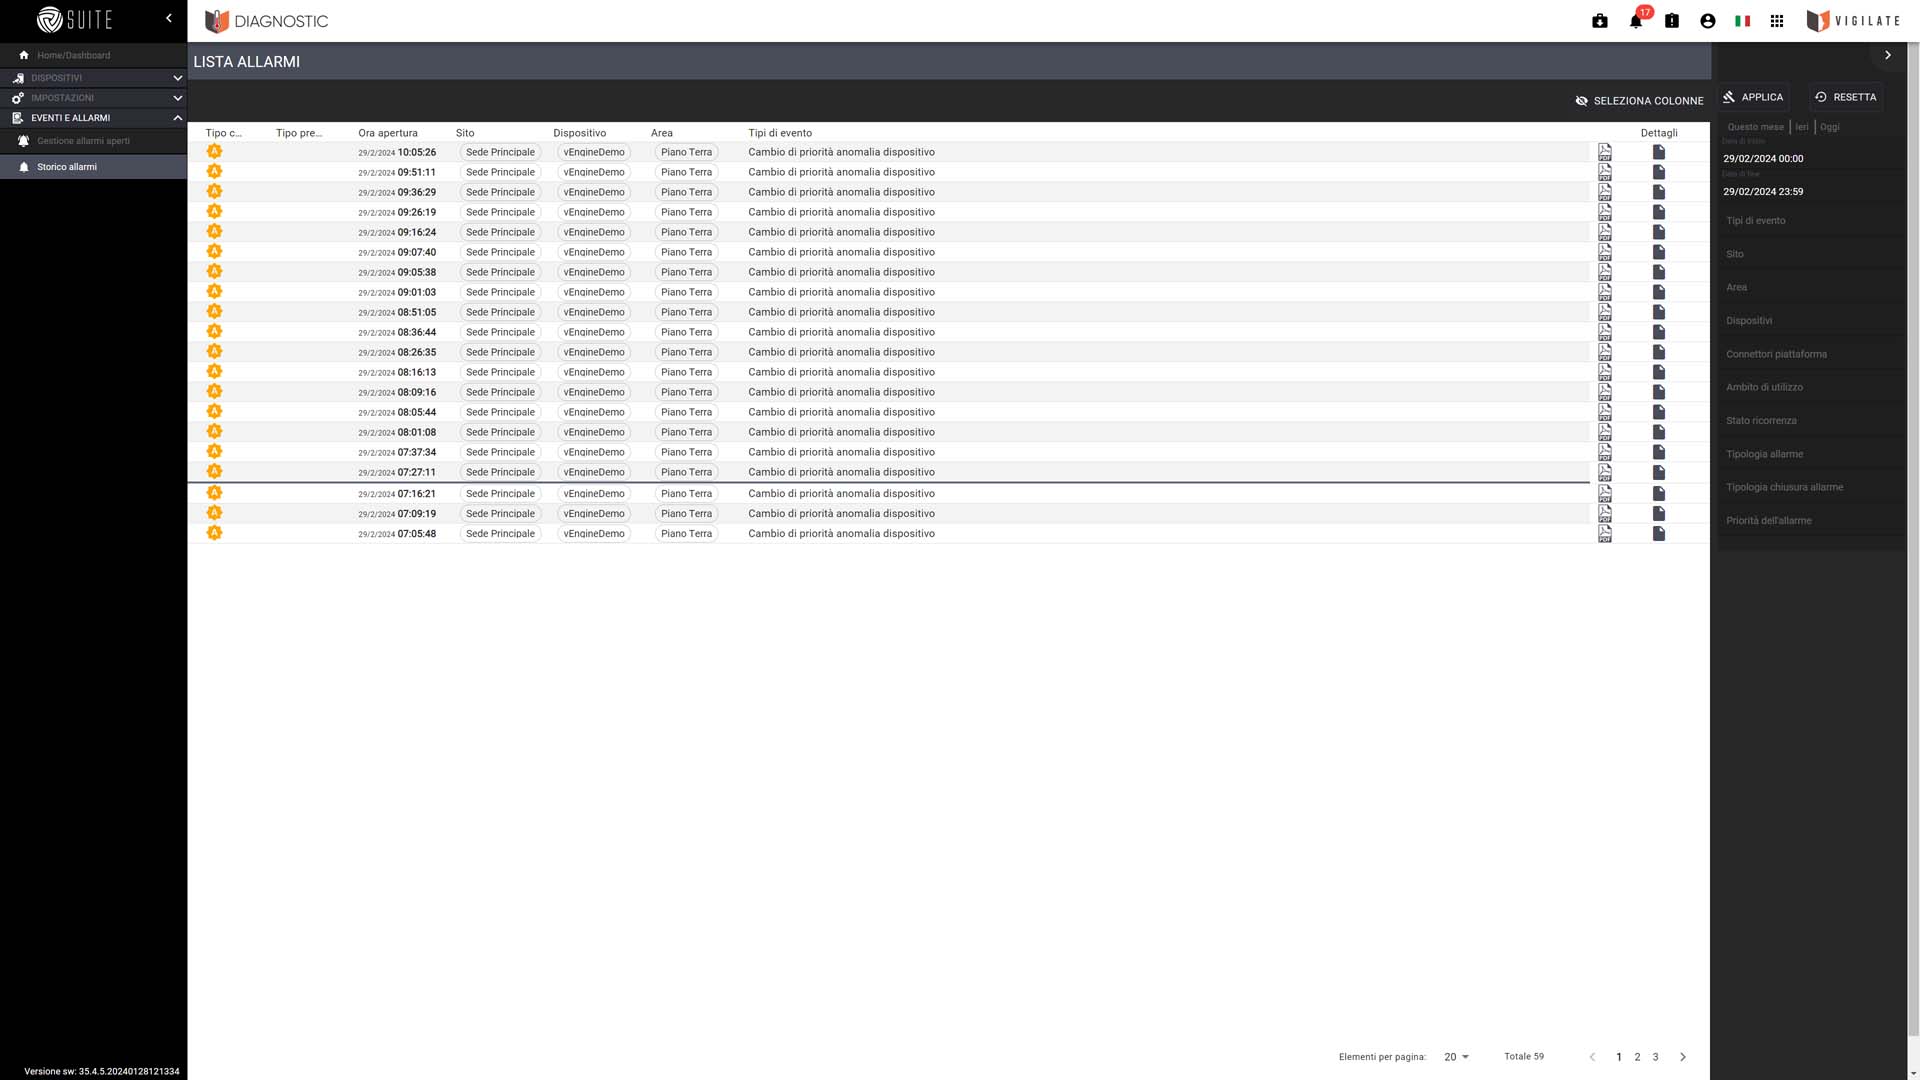Image resolution: width=1920 pixels, height=1080 pixels.
Task: Export PDF for the 08:36:44 alarm
Action: pos(1605,332)
